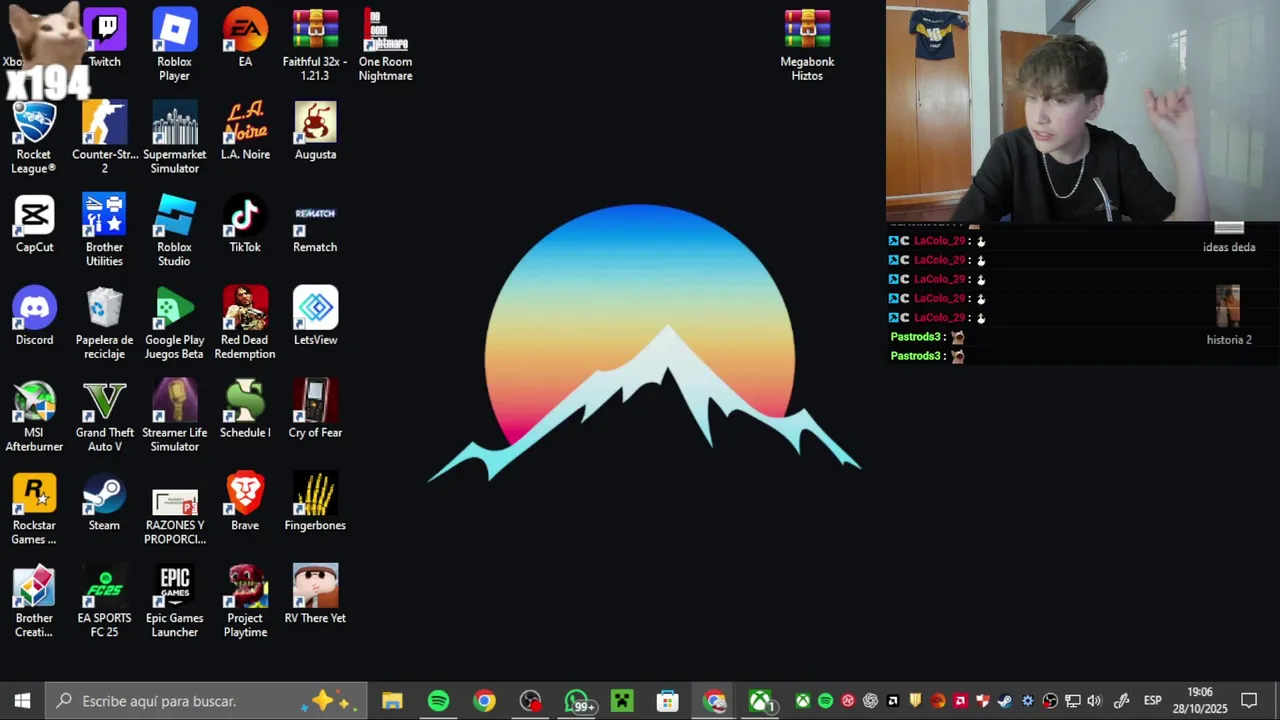The height and width of the screenshot is (720, 1280).
Task: Select the Brave browser shortcut
Action: (x=245, y=503)
